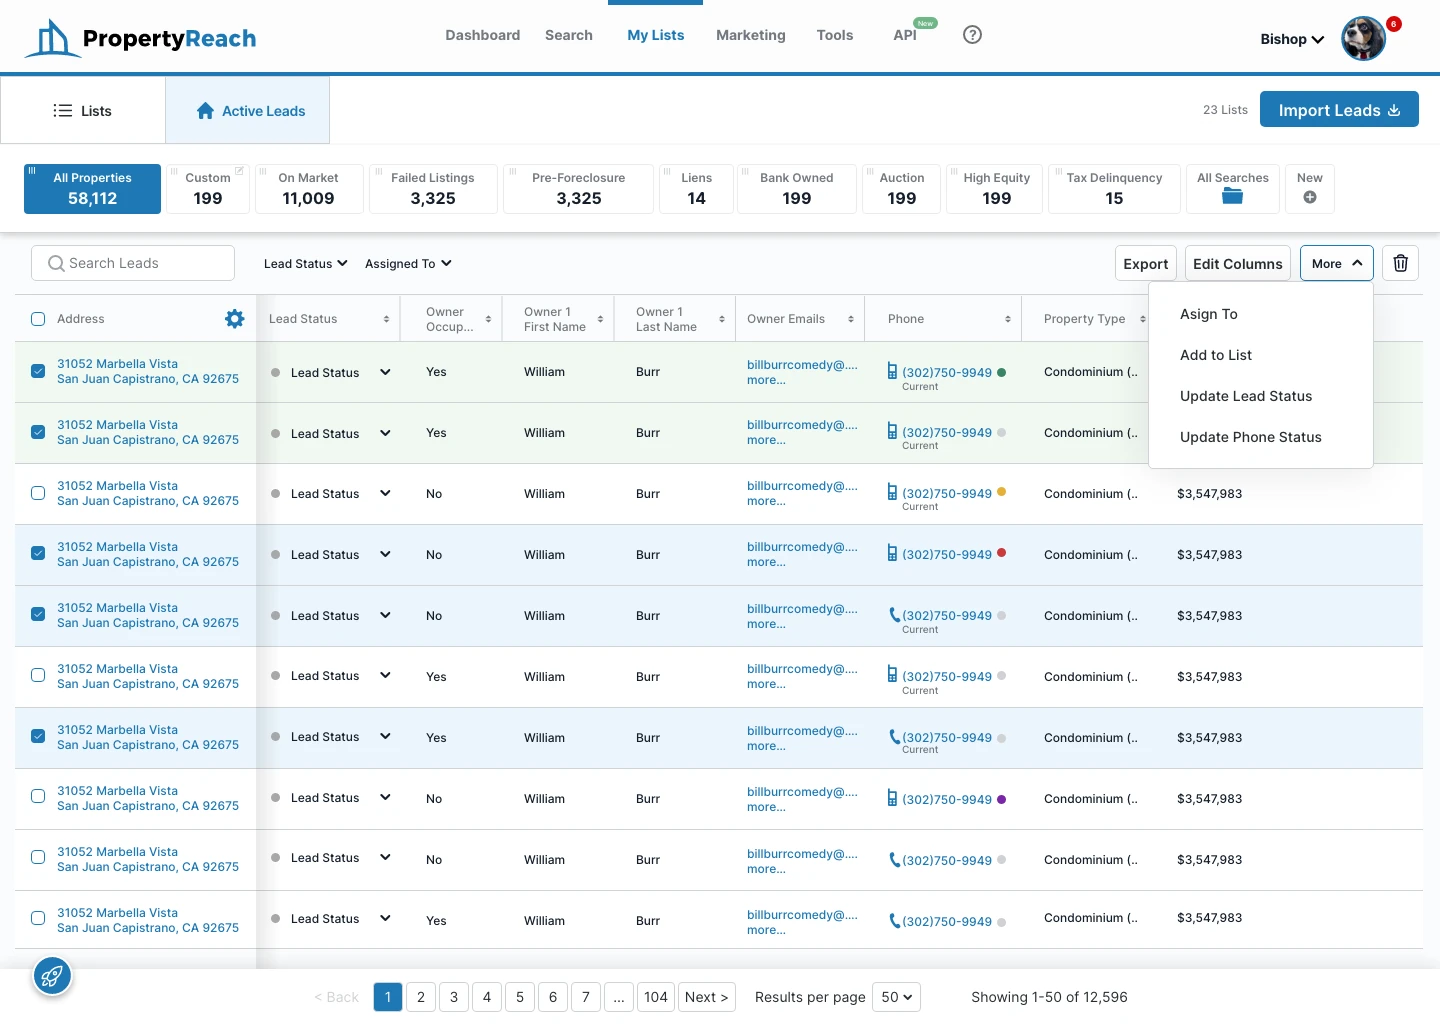This screenshot has width=1440, height=1024.
Task: Open the Marketing nav item
Action: click(x=751, y=35)
